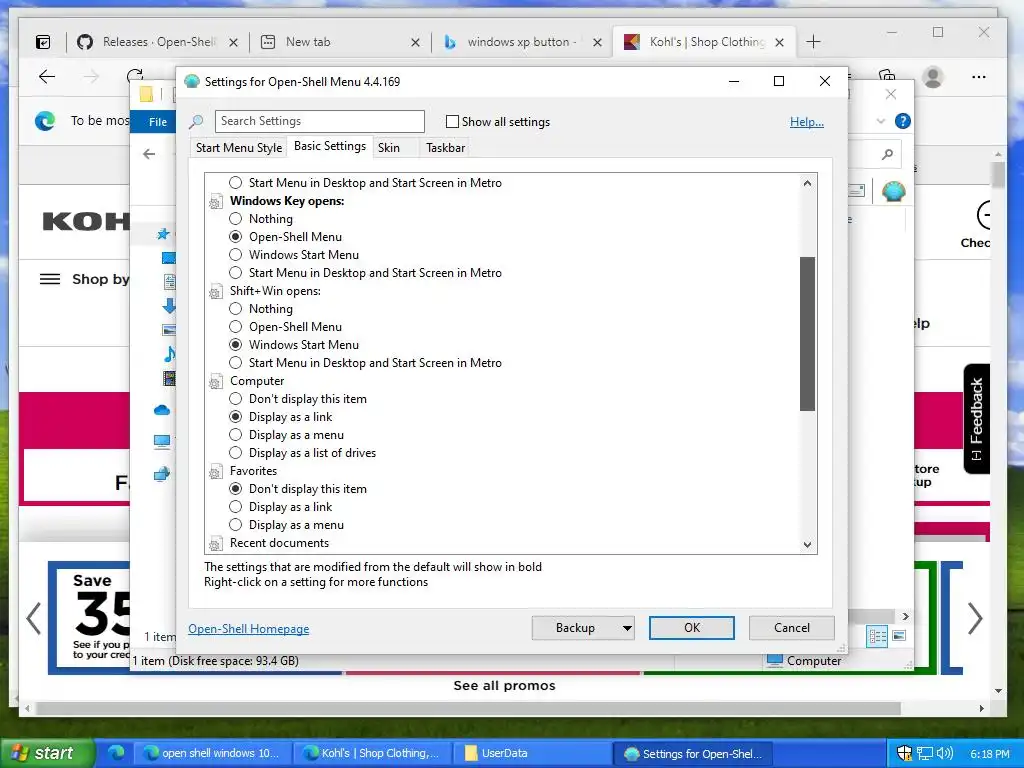The width and height of the screenshot is (1024, 768).
Task: Close the New tab browser tab
Action: pos(415,42)
